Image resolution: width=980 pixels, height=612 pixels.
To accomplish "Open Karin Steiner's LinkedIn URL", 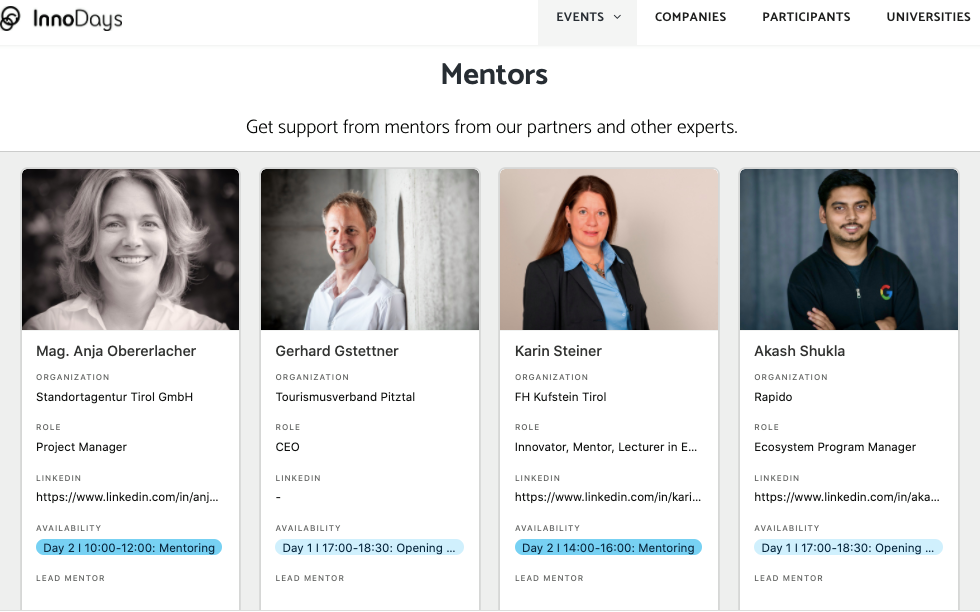I will coord(608,497).
